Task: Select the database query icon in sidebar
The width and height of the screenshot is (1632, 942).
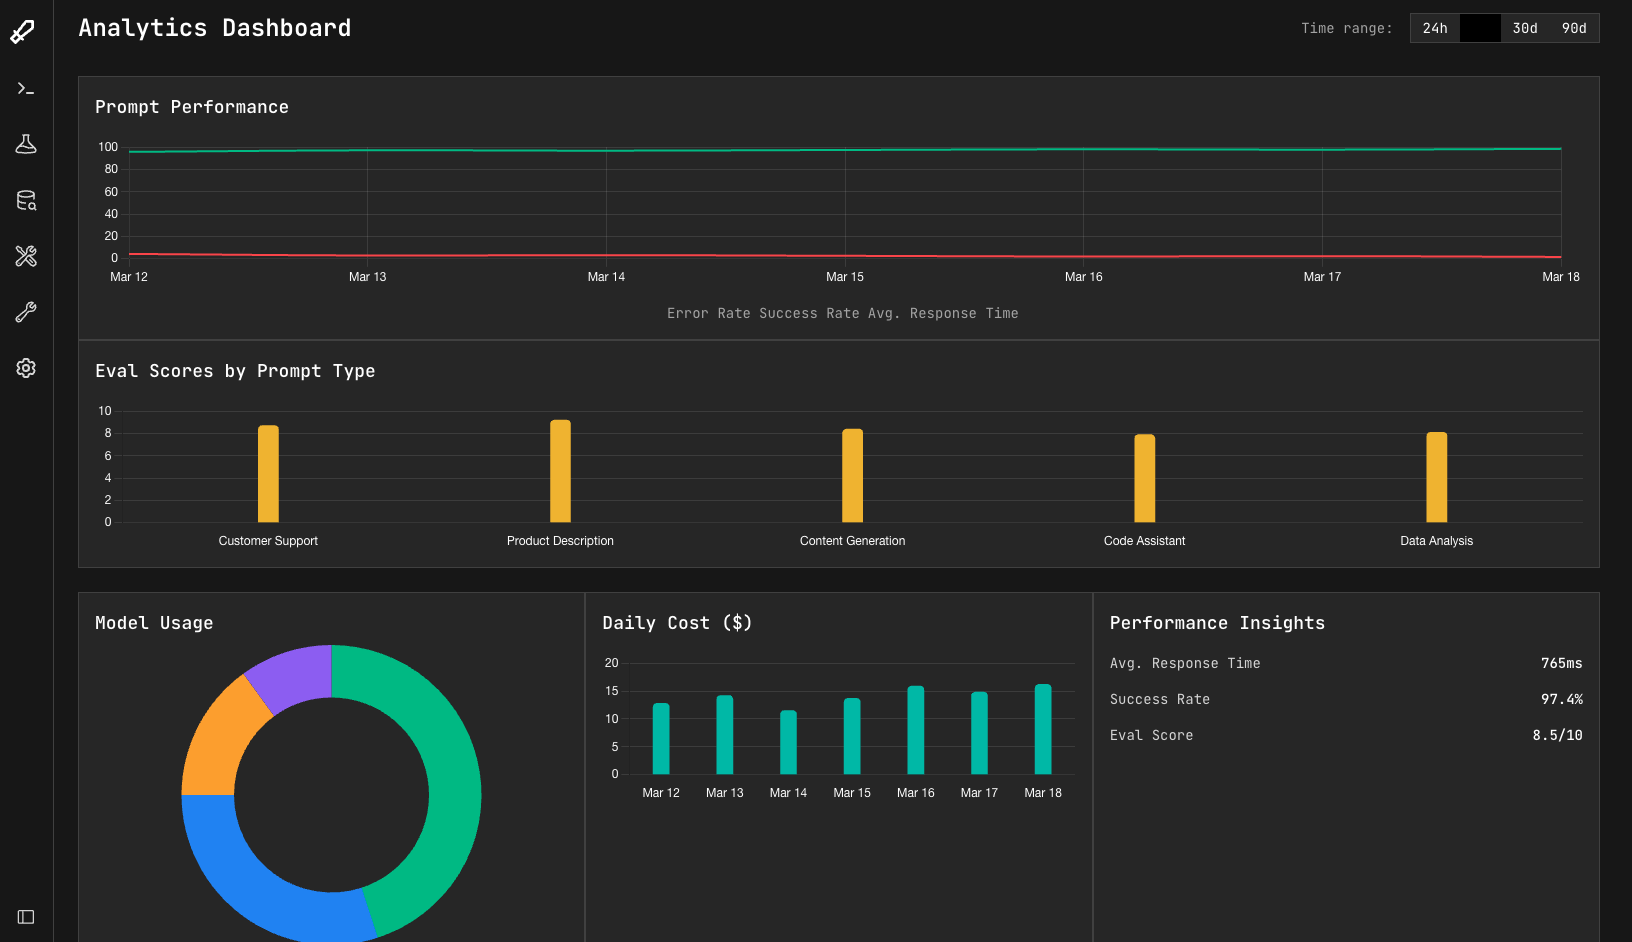Action: pos(25,200)
